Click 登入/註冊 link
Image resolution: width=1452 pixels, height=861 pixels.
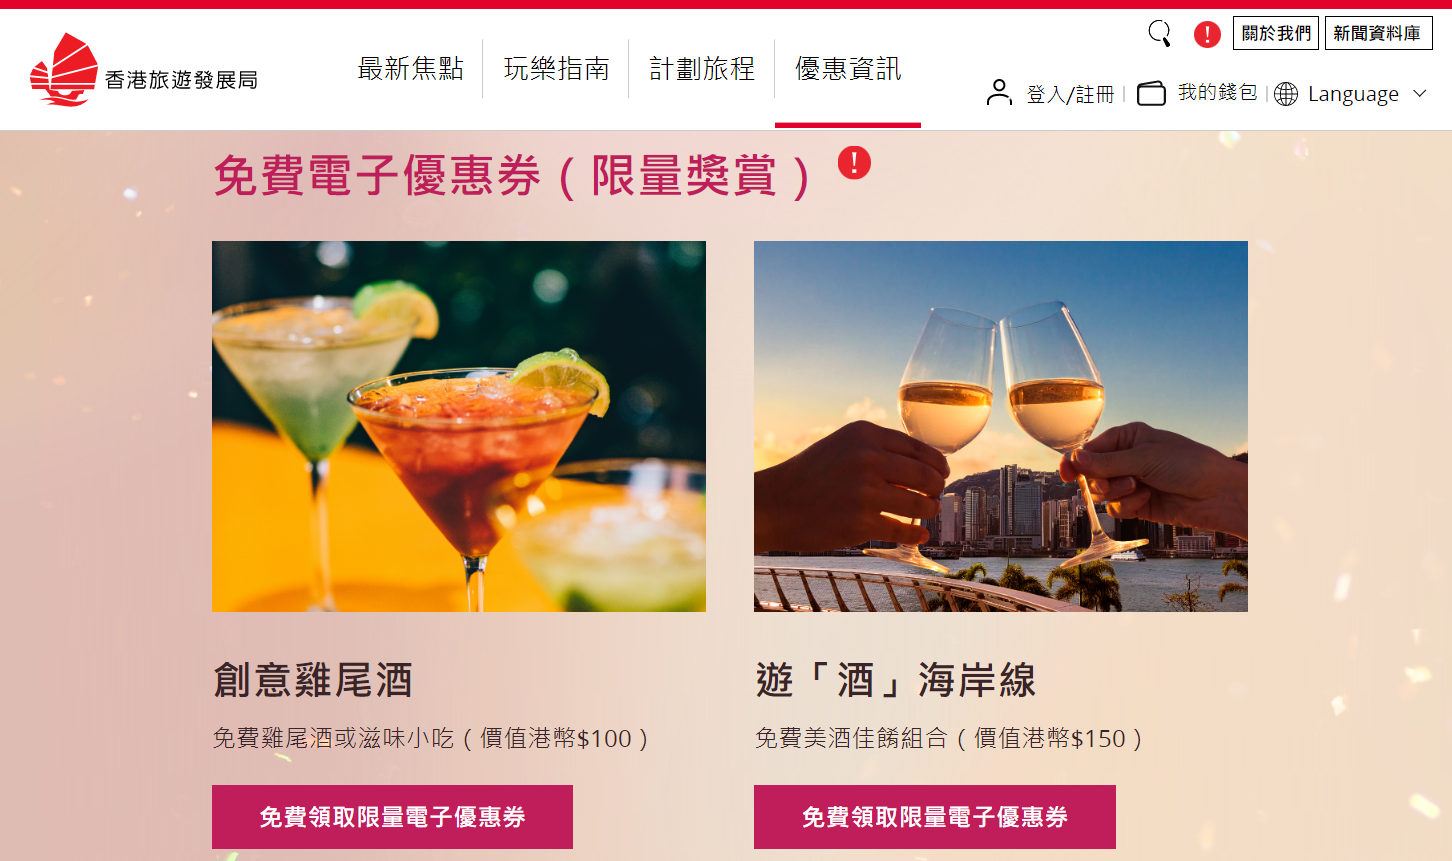point(1070,94)
